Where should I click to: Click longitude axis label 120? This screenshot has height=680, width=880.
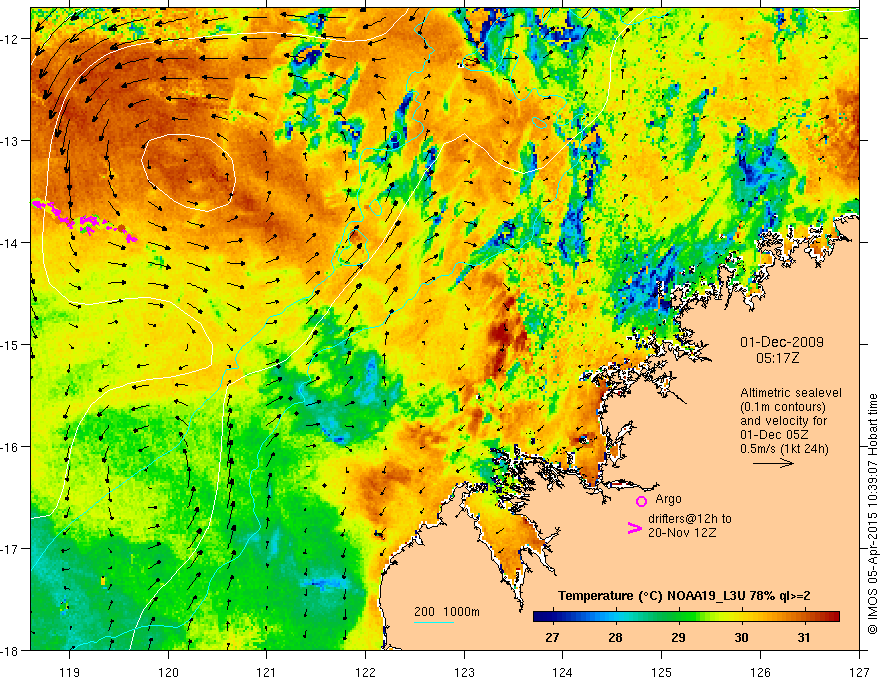pyautogui.click(x=168, y=672)
